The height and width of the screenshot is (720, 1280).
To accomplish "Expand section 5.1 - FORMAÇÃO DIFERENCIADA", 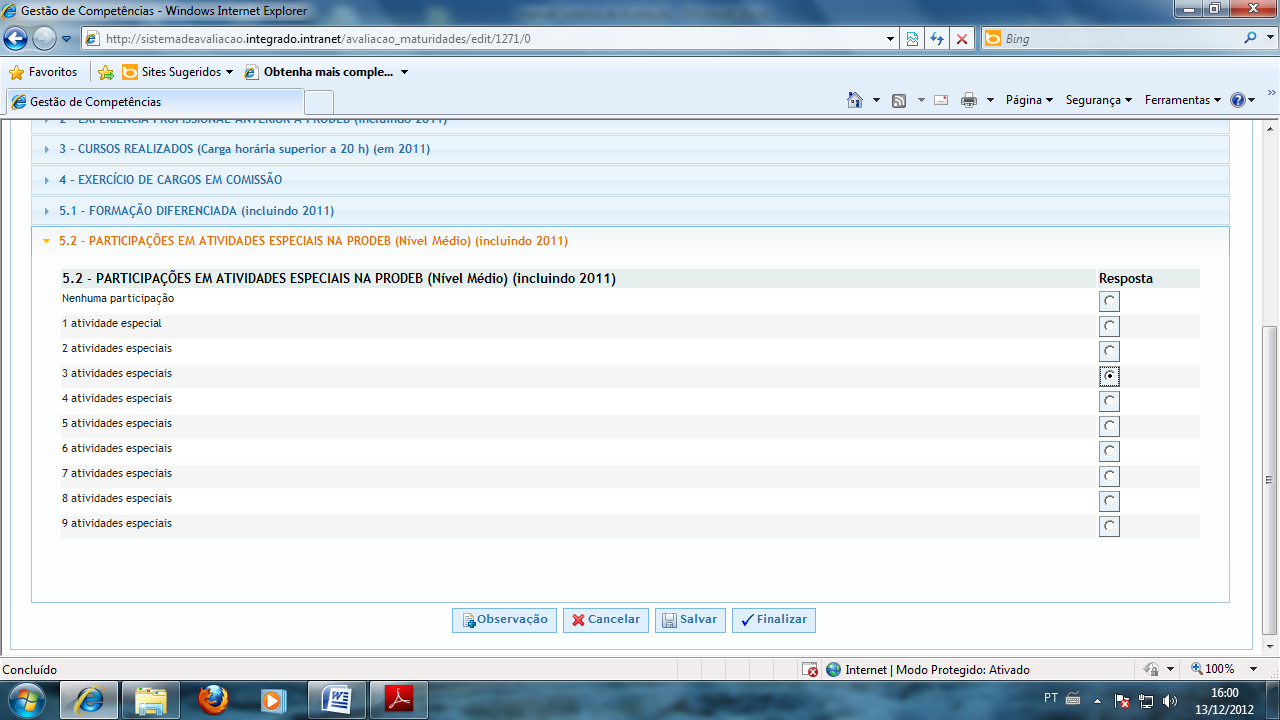I will [630, 211].
